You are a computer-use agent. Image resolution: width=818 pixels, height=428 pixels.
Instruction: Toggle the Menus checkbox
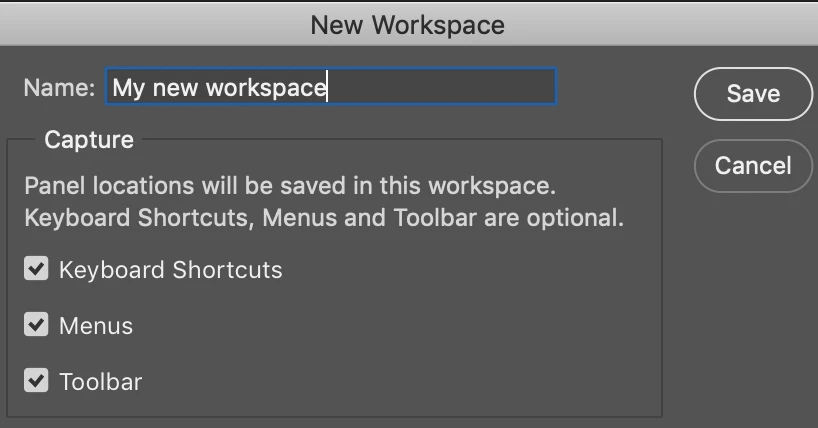tap(36, 325)
